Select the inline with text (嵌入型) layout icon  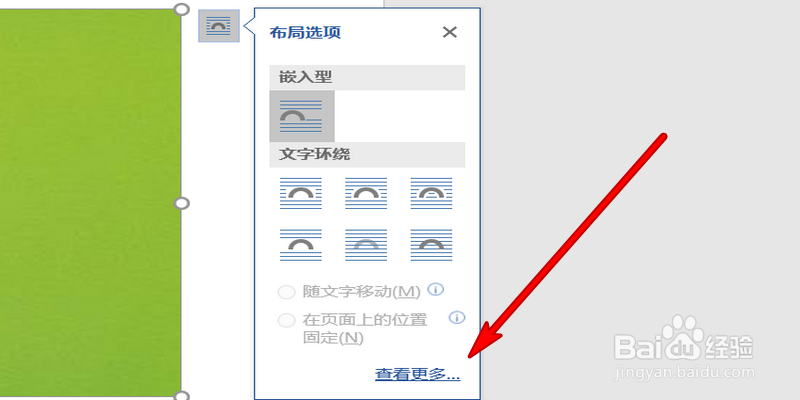302,116
